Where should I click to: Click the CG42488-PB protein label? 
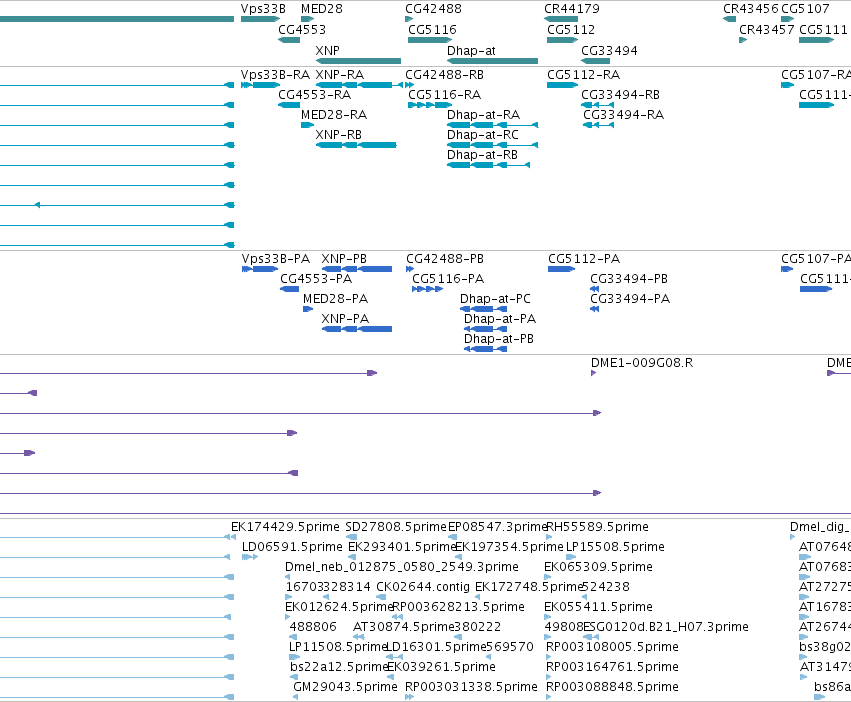pos(444,259)
